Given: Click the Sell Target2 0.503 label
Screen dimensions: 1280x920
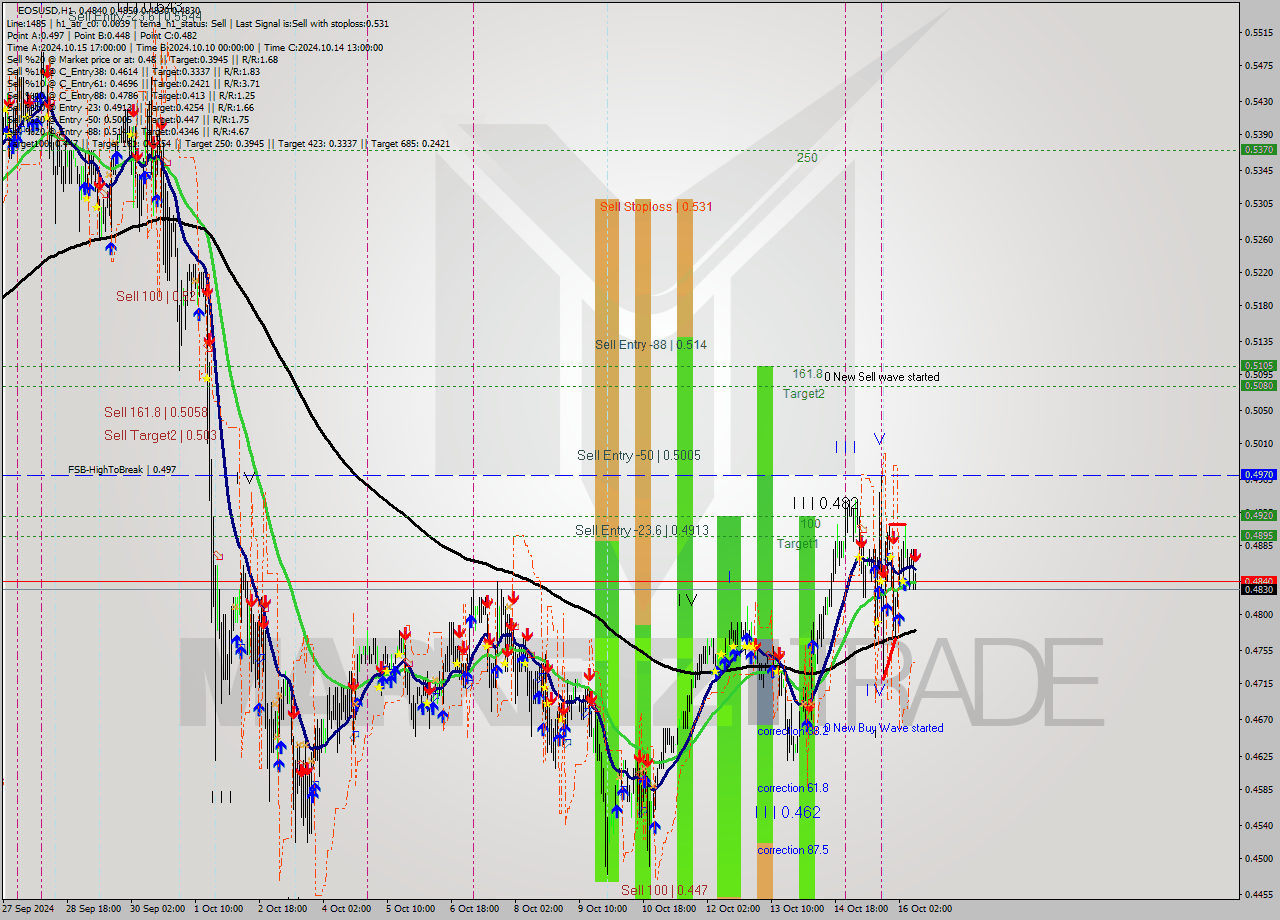Looking at the screenshot, I should coord(161,435).
